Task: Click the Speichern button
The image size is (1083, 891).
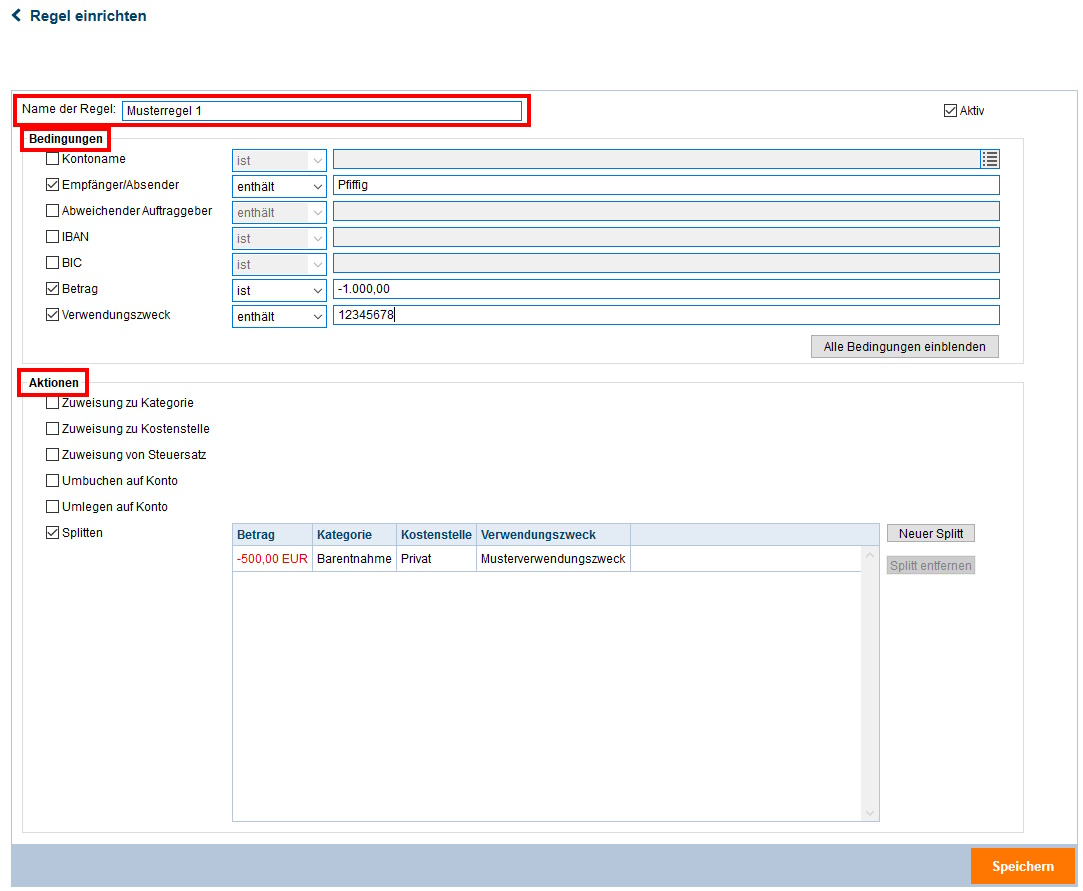Action: (1022, 866)
